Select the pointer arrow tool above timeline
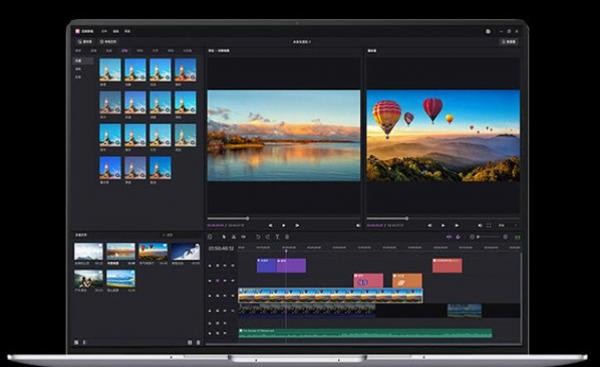 (x=224, y=237)
